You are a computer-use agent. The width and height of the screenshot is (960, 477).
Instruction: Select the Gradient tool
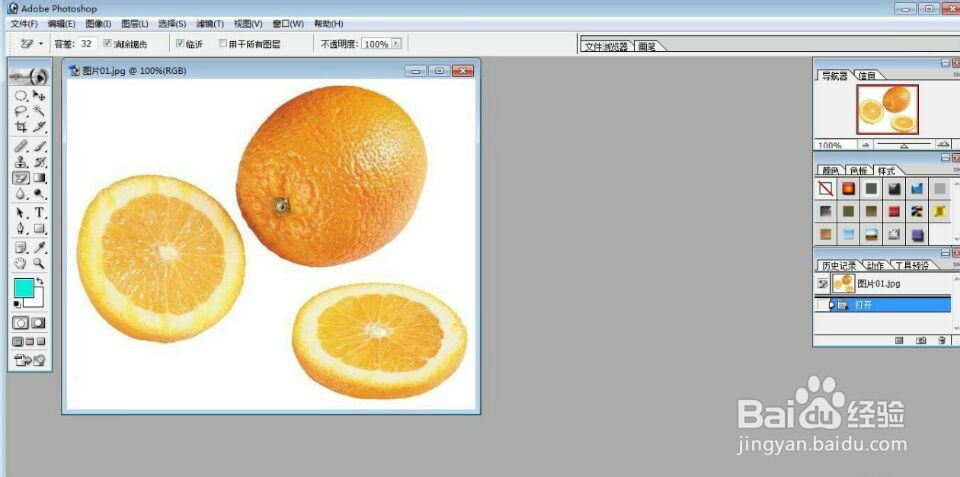[x=39, y=178]
